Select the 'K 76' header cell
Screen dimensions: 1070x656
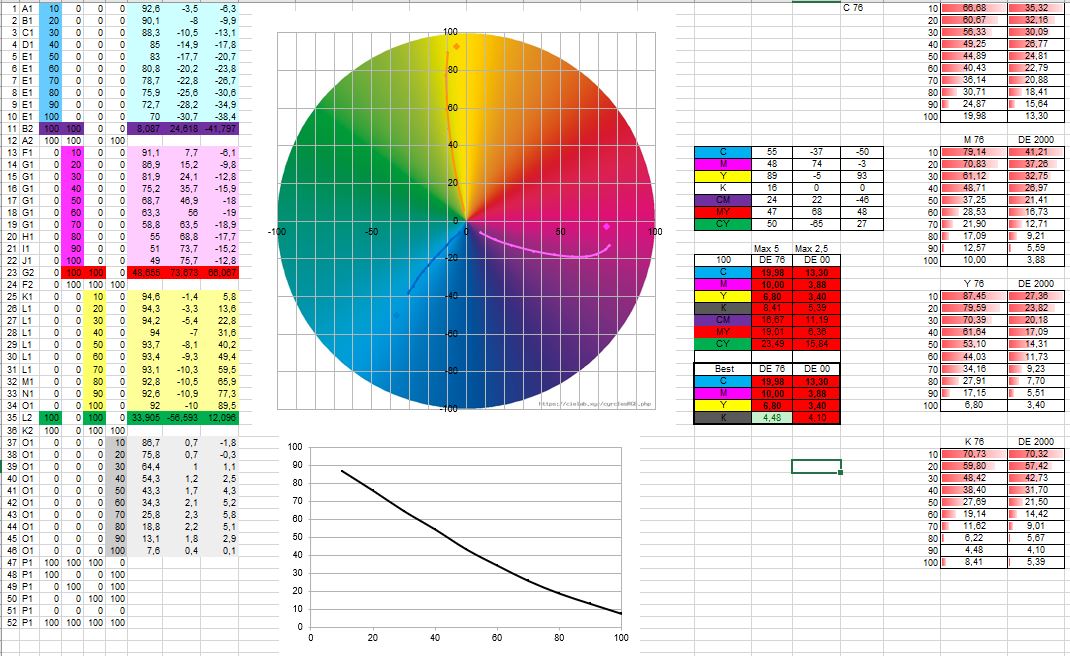[974, 442]
